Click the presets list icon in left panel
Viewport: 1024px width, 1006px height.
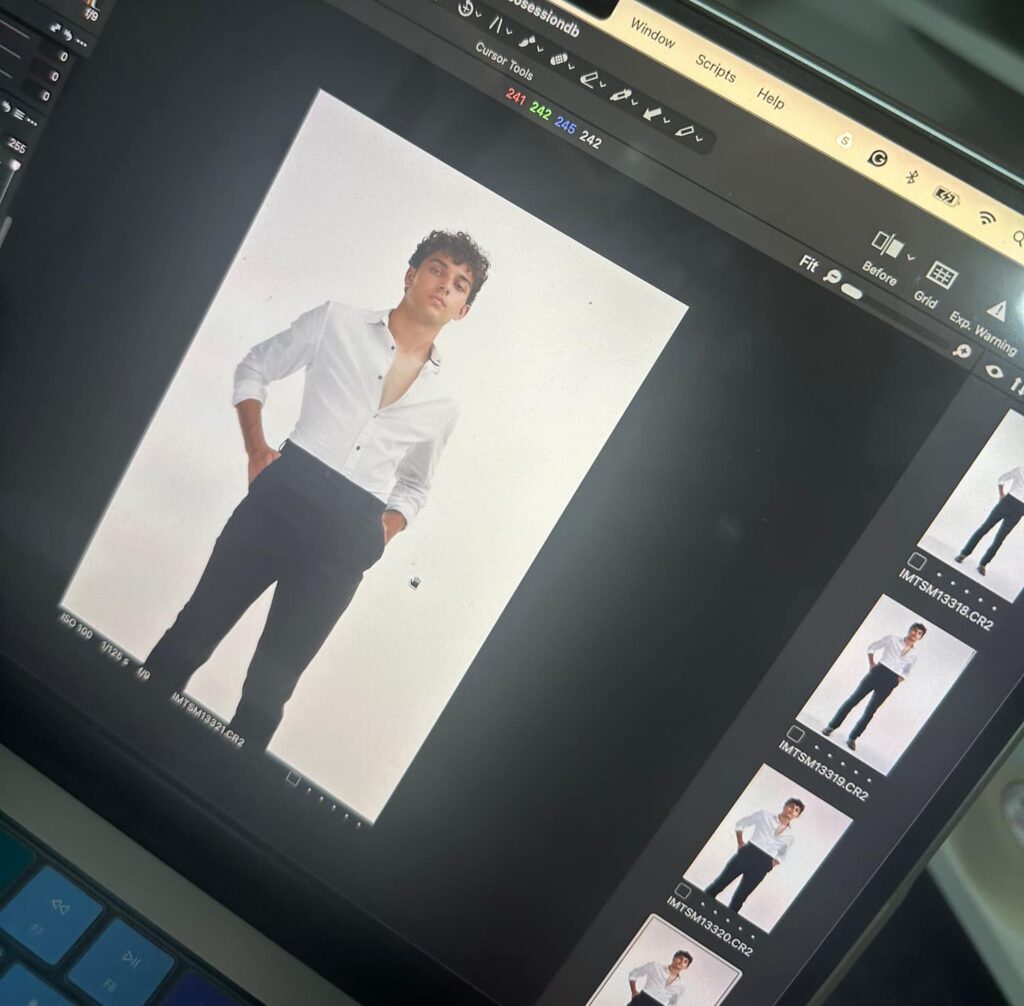tap(19, 115)
